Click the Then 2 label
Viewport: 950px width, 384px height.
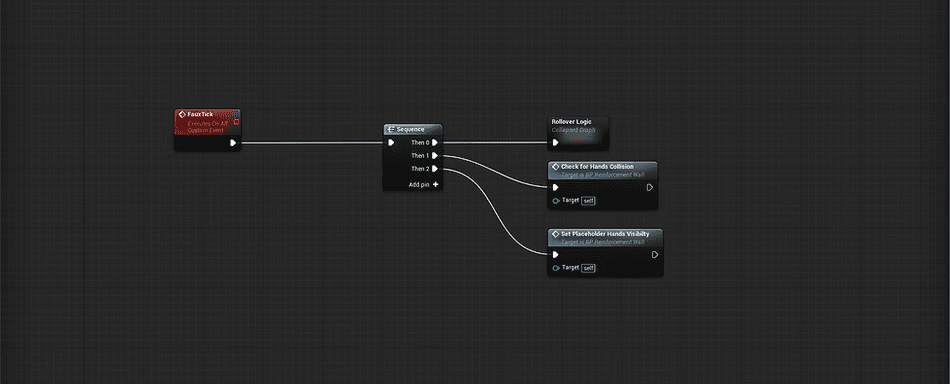420,169
